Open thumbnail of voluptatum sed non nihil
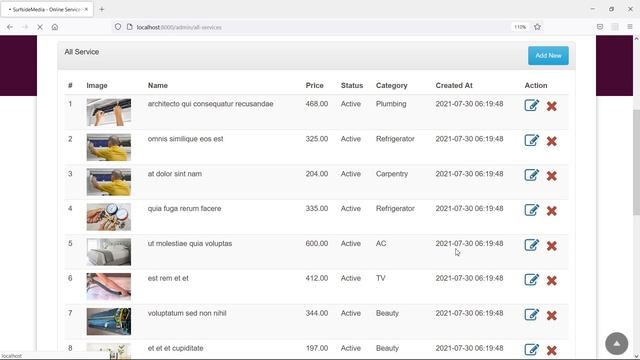 tap(109, 322)
